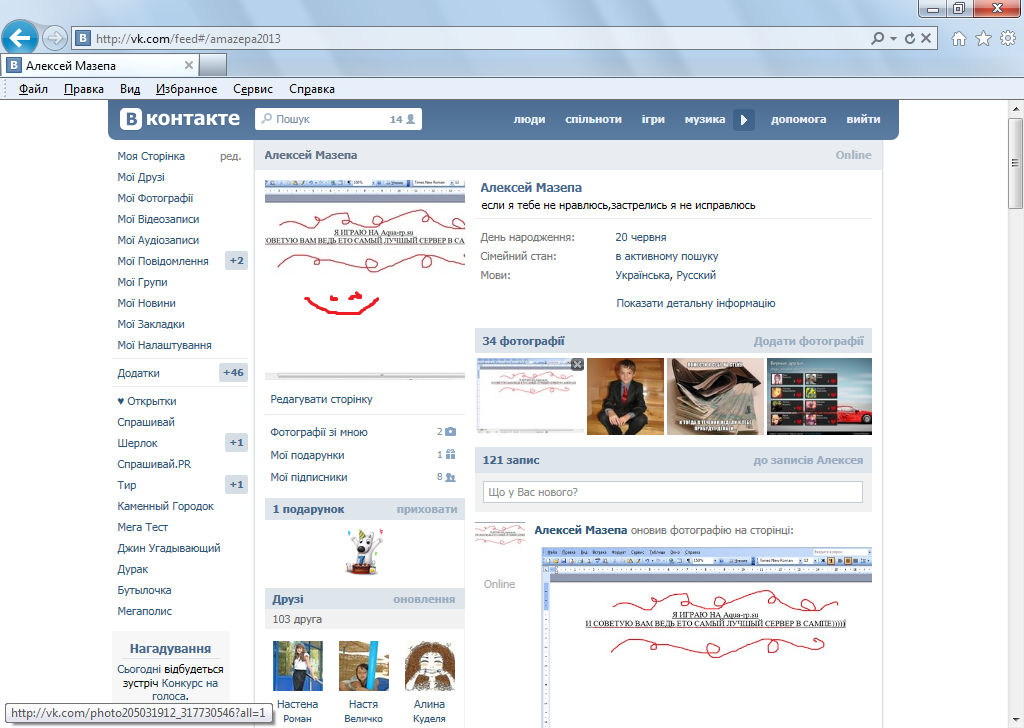Open the допомога header link

click(798, 119)
